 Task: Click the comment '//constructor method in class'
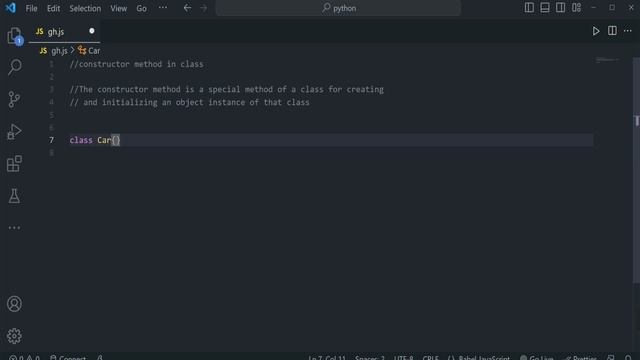[136, 64]
